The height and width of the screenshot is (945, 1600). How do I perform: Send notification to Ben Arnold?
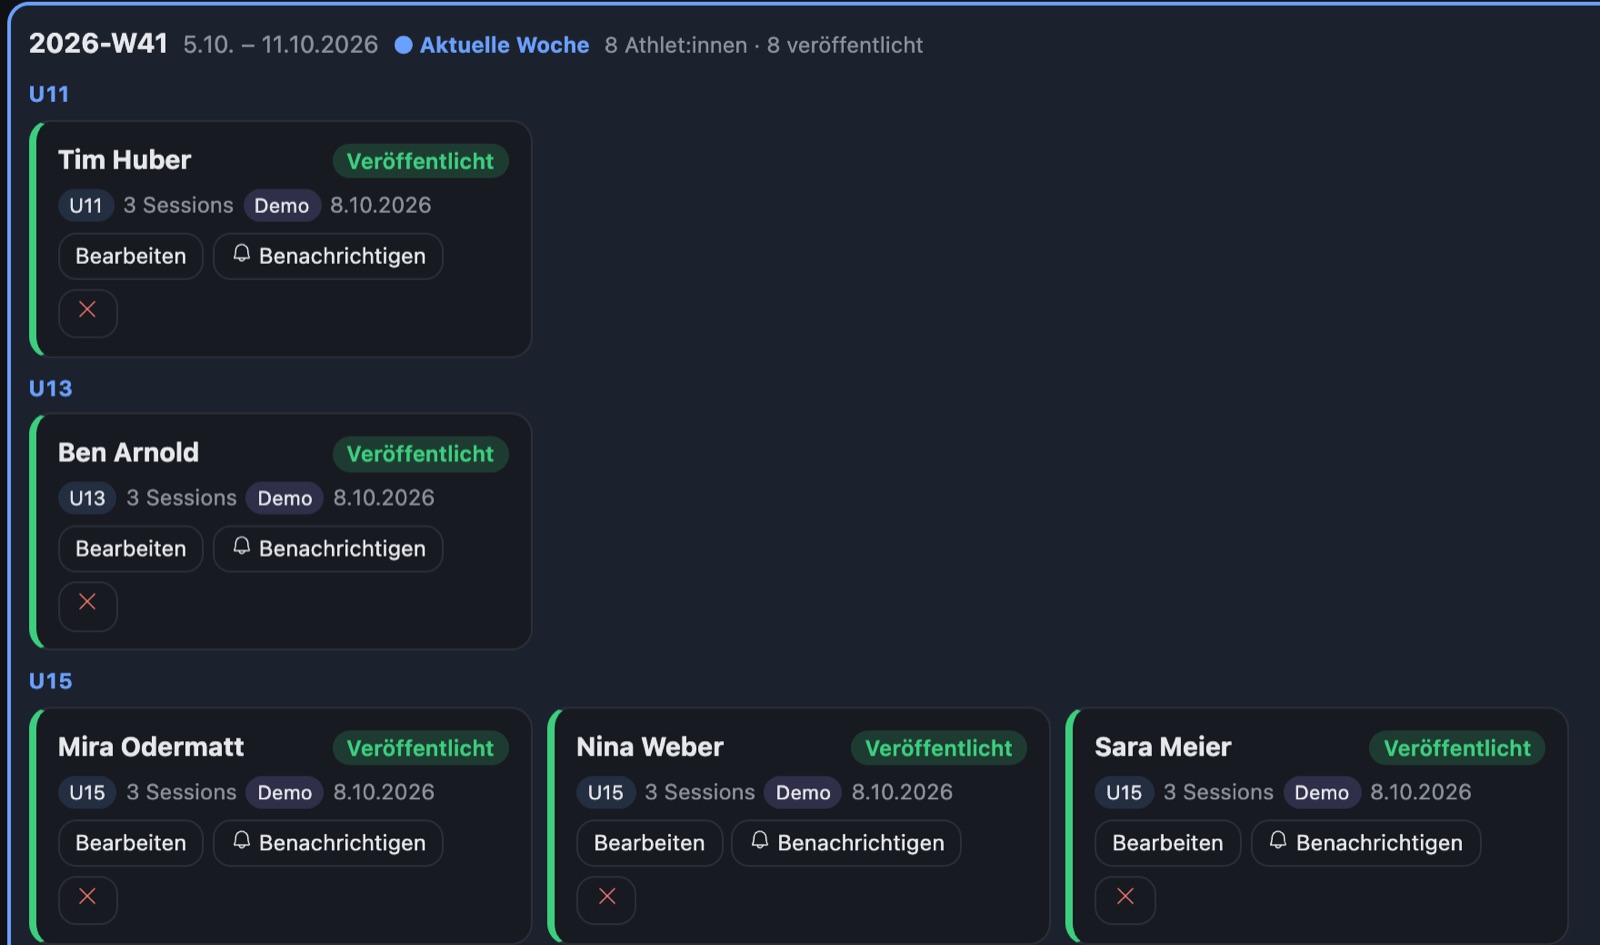coord(328,549)
